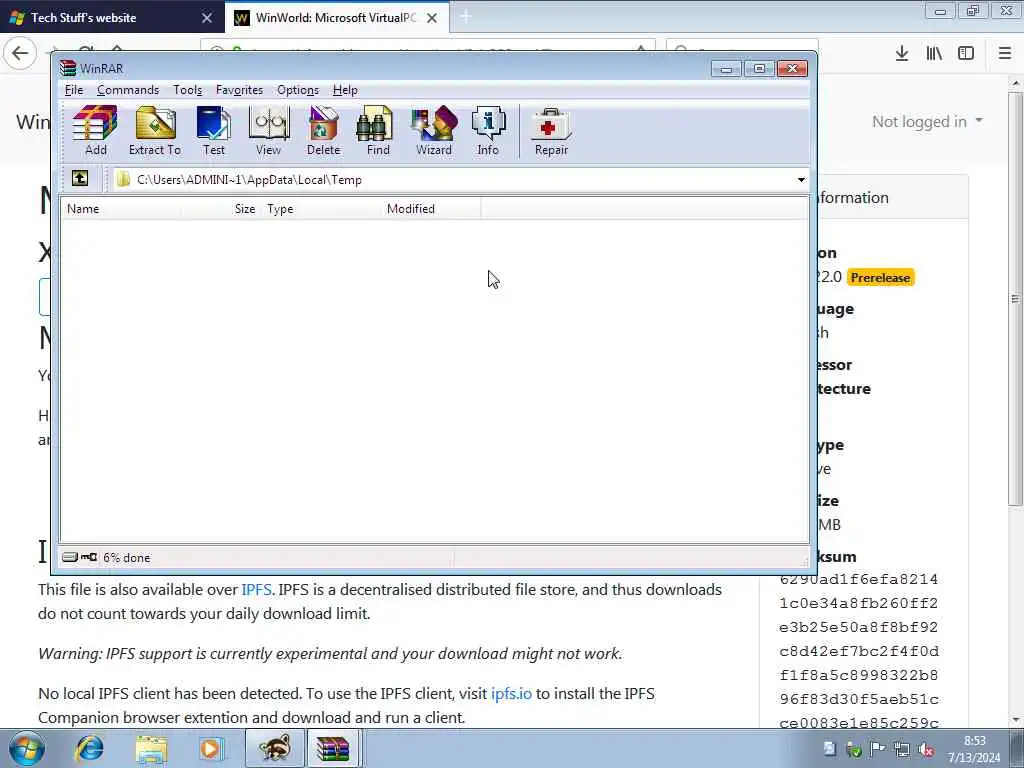This screenshot has height=768, width=1024.
Task: Sort the file list by Modified column
Action: point(430,209)
